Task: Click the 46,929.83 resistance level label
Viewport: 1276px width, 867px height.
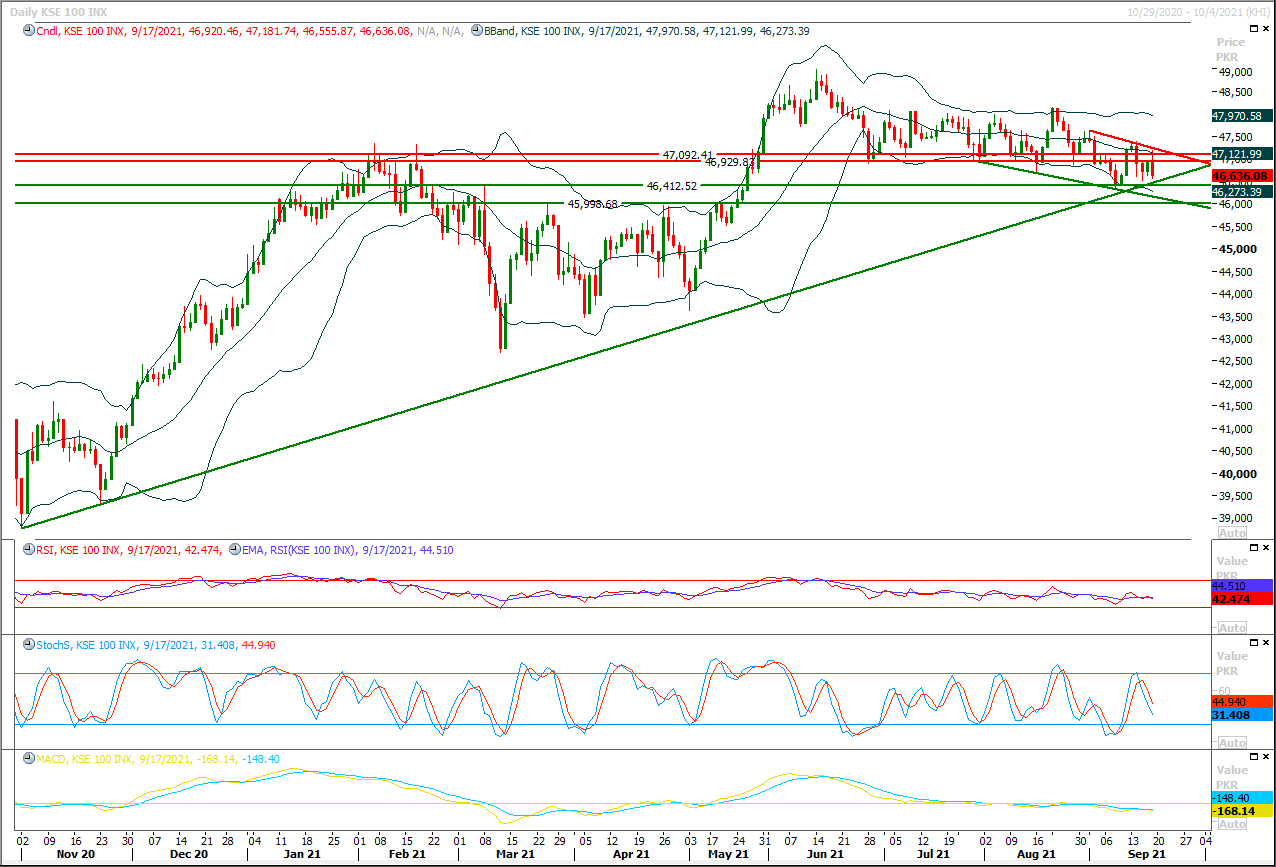Action: tap(730, 162)
